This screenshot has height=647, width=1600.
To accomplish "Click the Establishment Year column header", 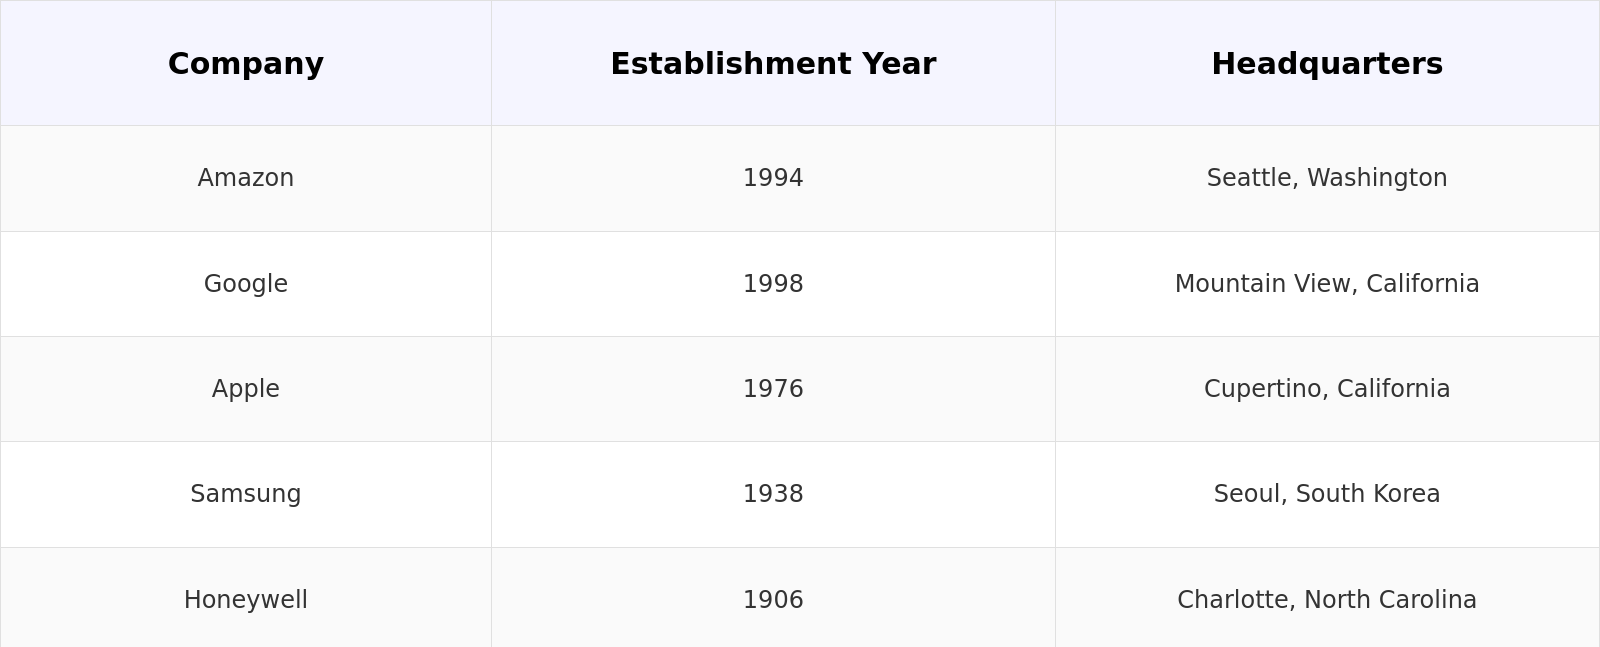I will click(773, 64).
